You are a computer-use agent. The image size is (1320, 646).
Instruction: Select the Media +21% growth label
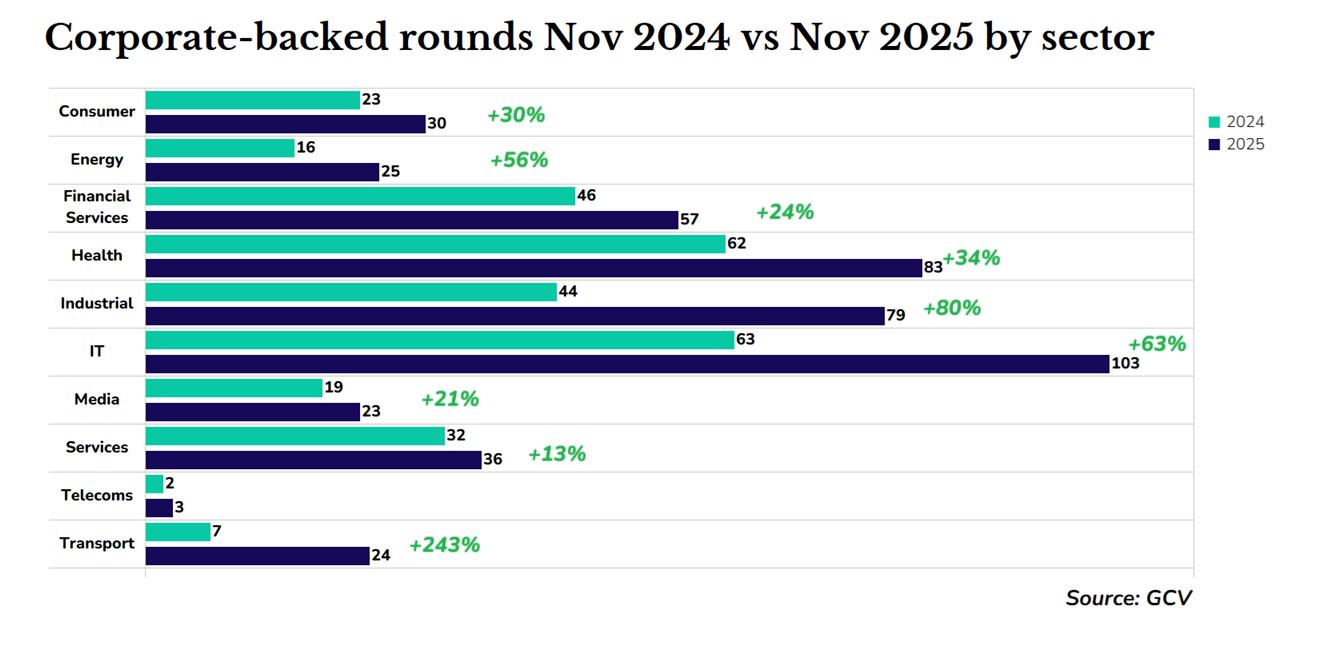[x=450, y=399]
